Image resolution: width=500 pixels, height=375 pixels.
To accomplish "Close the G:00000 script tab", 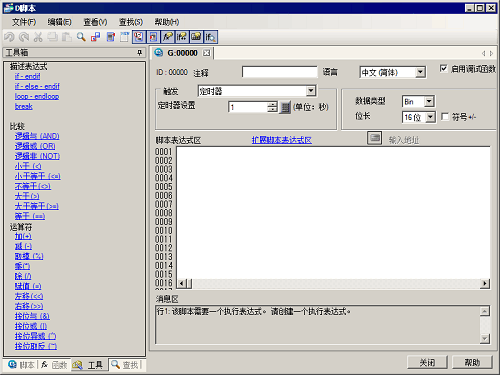I will (207, 53).
